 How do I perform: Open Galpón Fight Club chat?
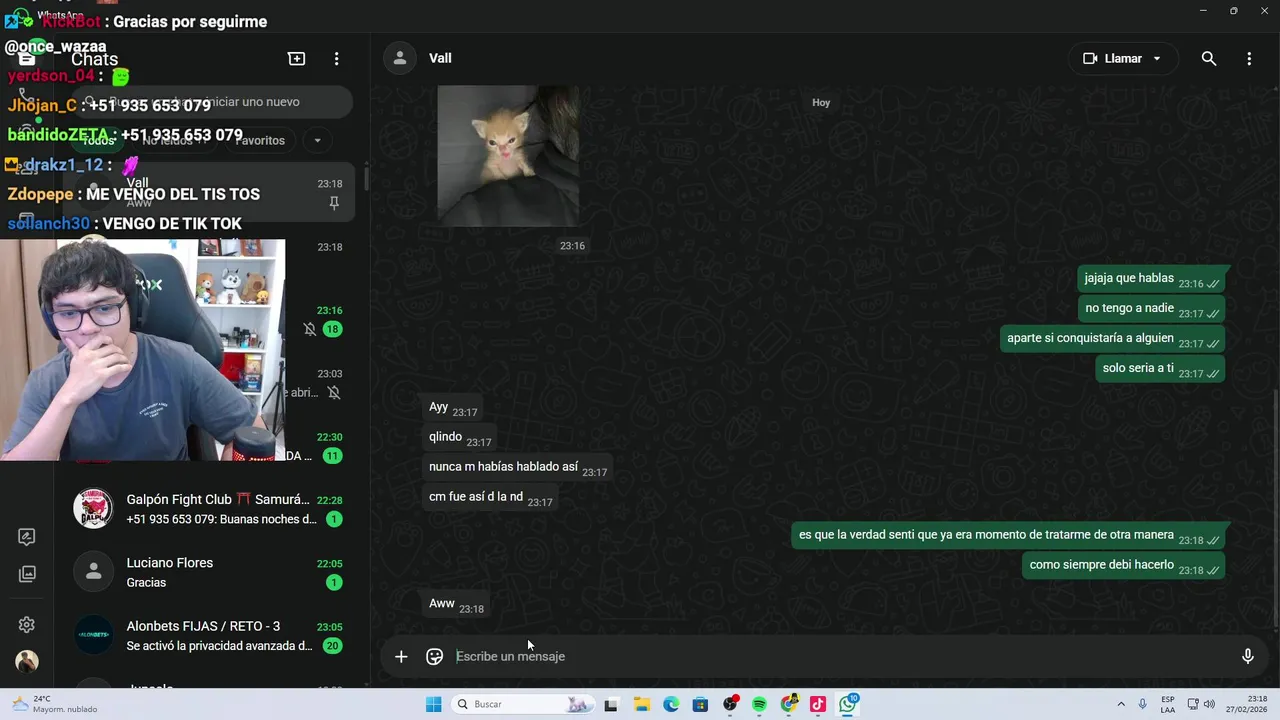[x=210, y=509]
